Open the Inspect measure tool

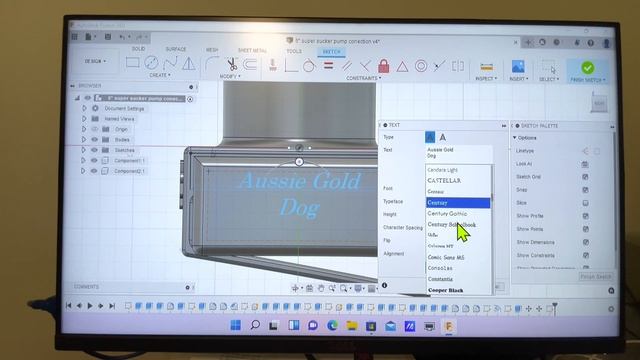coord(486,67)
